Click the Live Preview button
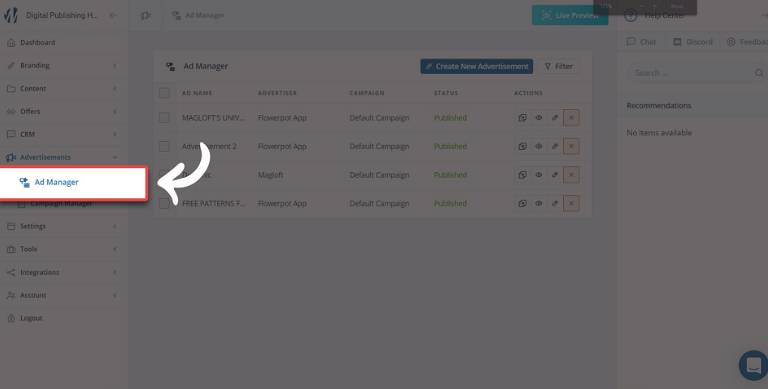This screenshot has height=389, width=768. 570,16
